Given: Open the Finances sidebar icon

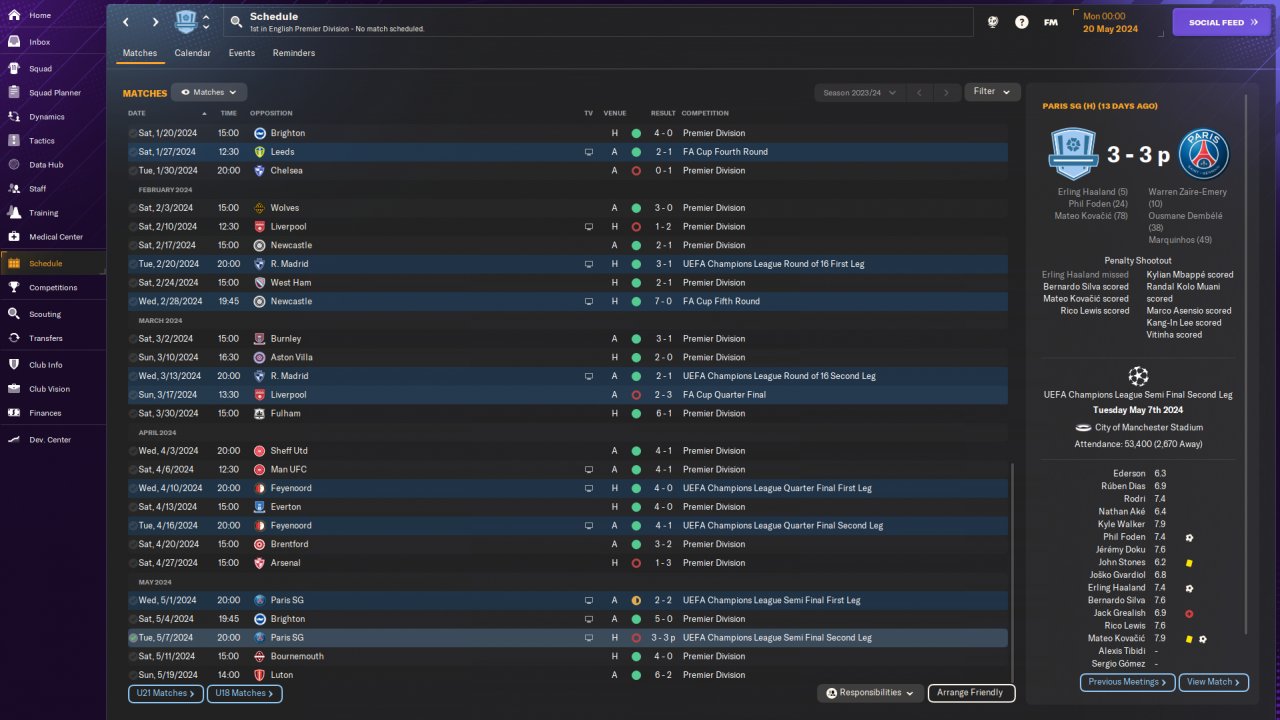Looking at the screenshot, I should click(14, 413).
